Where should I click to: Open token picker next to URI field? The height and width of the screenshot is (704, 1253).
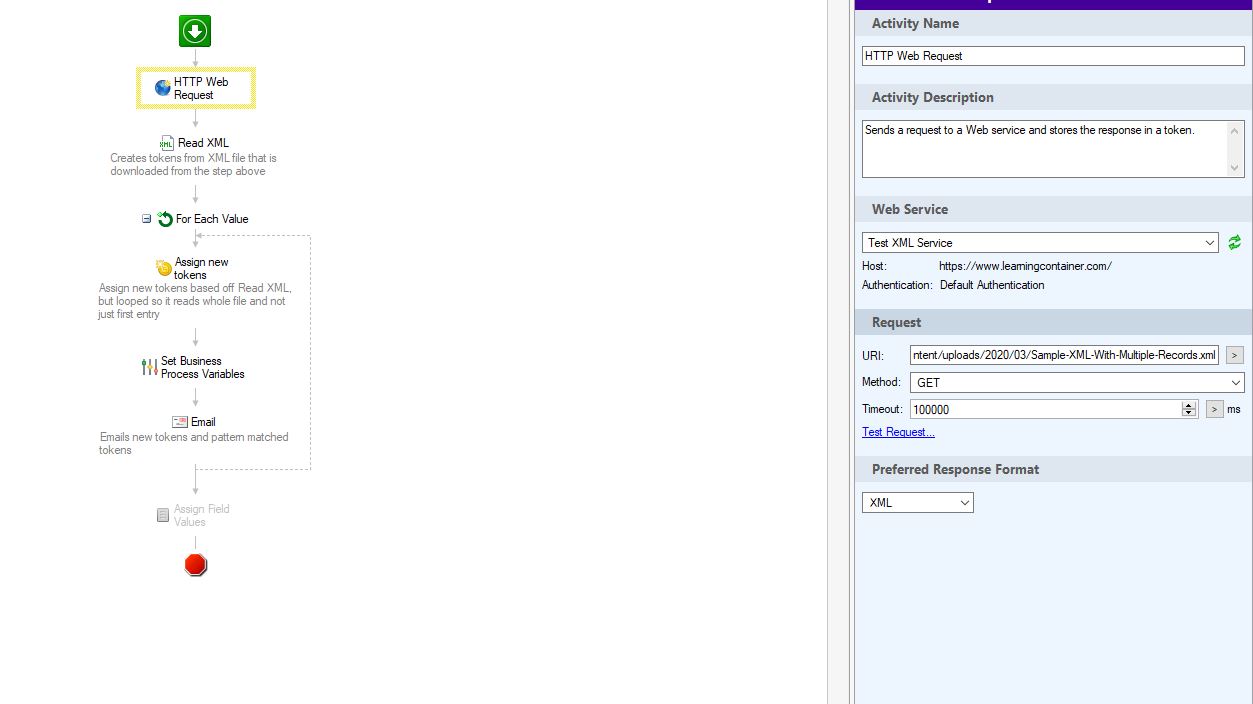tap(1235, 355)
